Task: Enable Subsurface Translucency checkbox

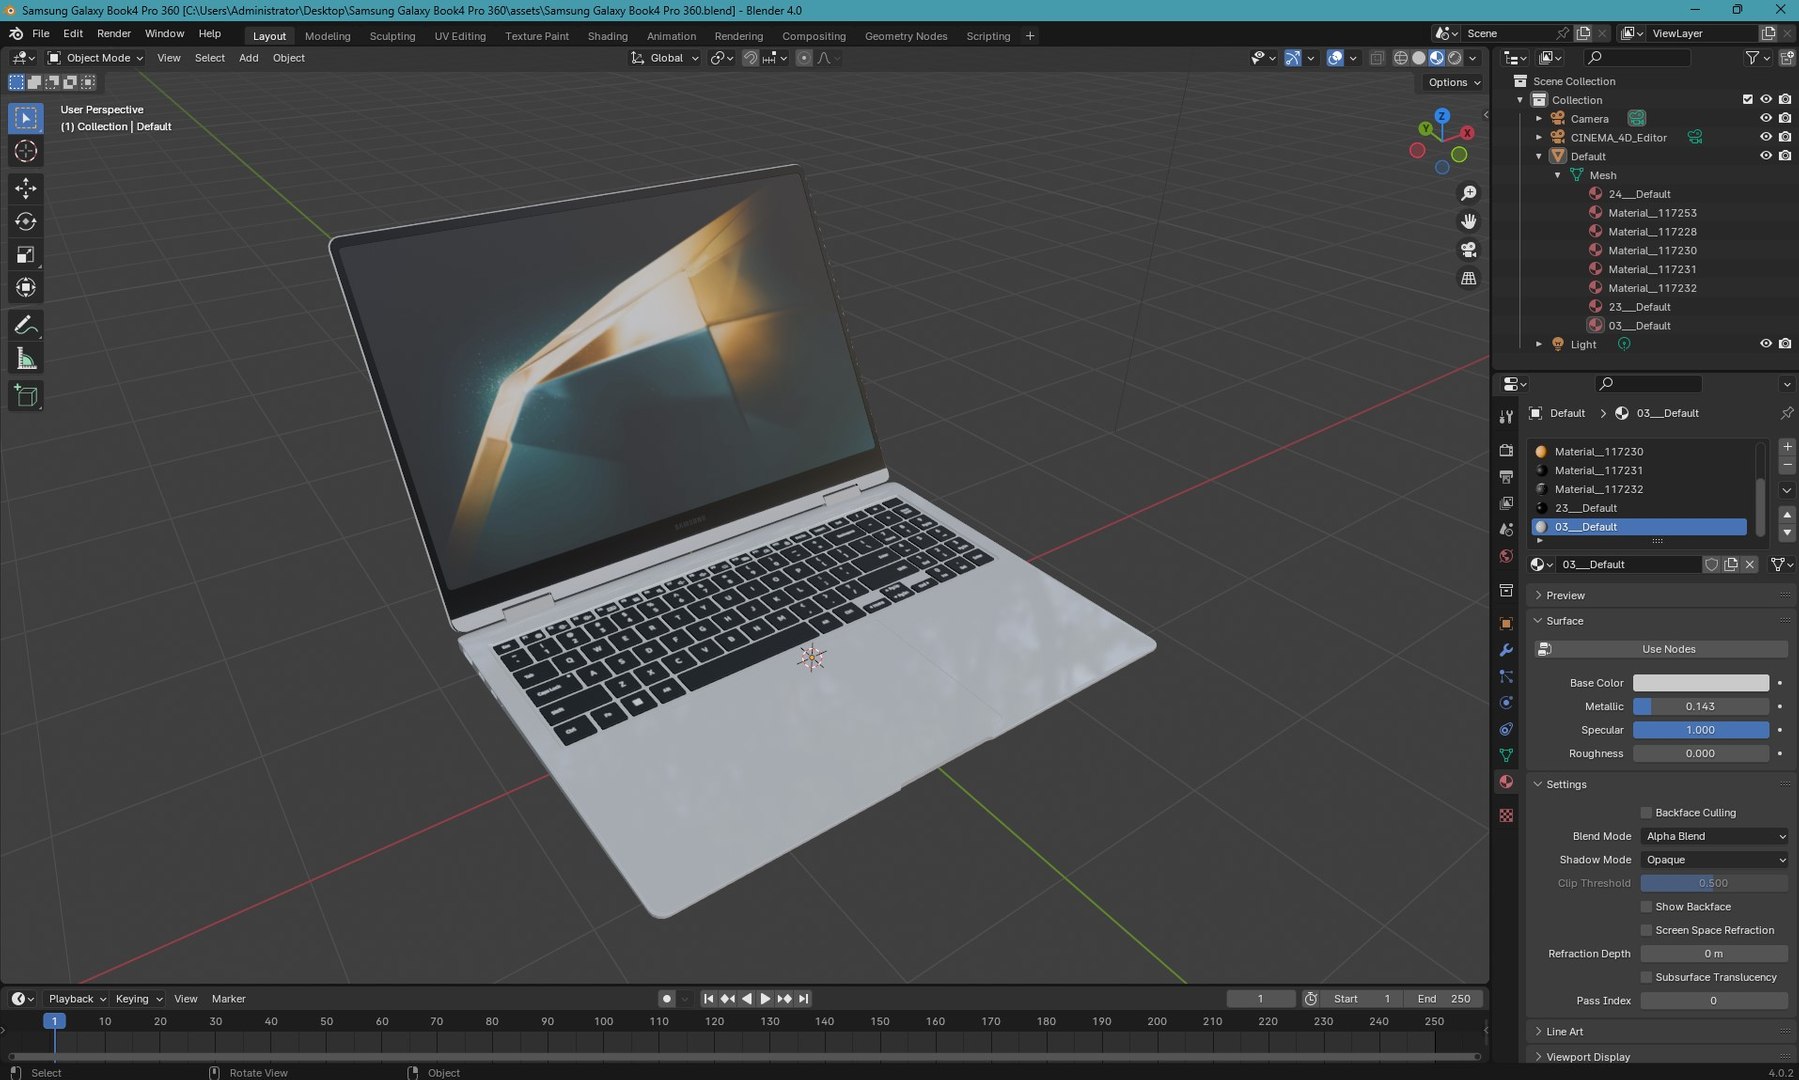Action: [x=1646, y=978]
